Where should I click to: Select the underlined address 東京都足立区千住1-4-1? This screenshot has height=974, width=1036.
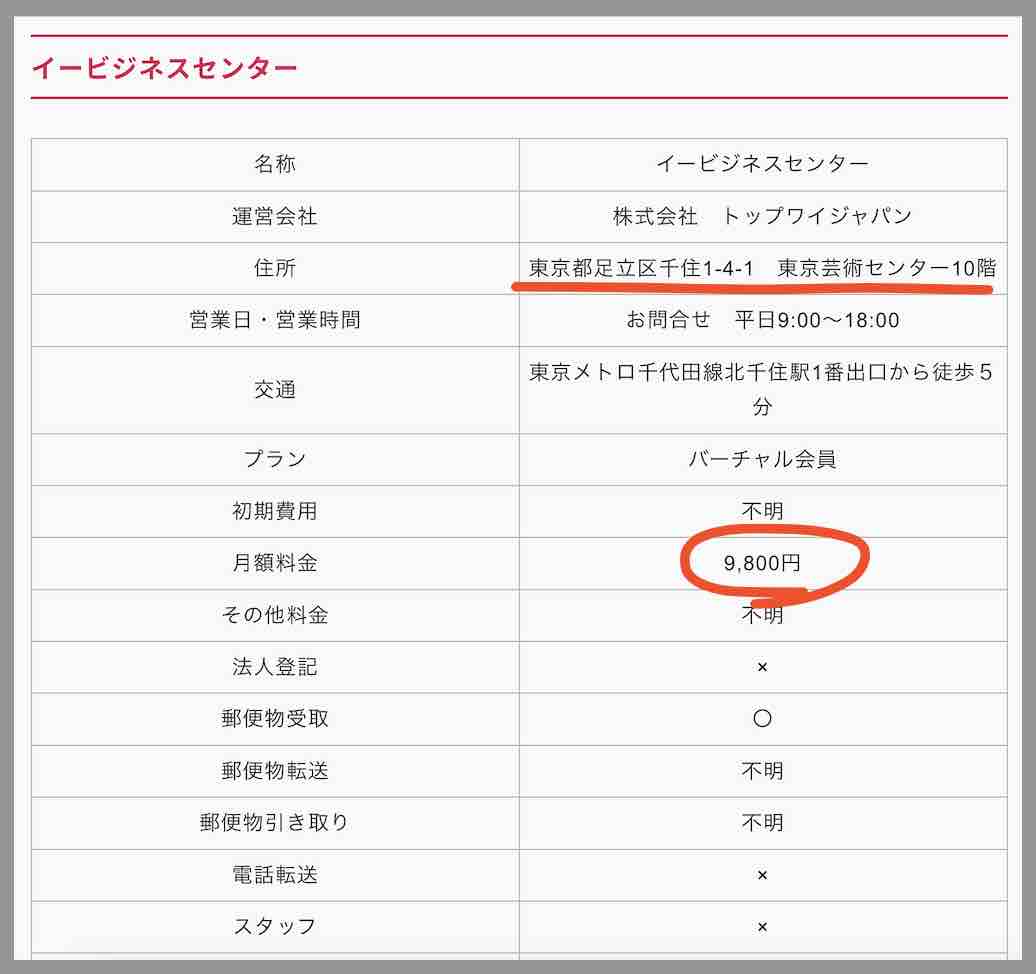pos(640,267)
